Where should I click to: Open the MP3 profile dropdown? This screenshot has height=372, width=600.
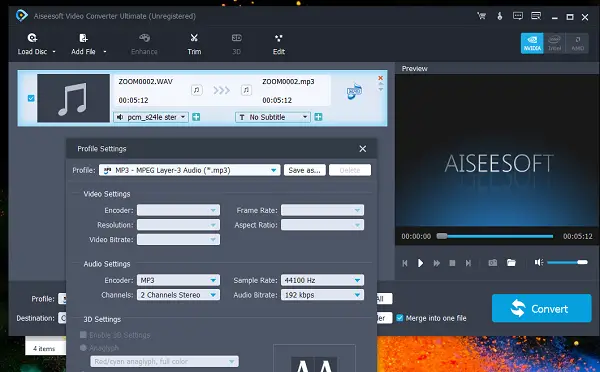click(189, 170)
